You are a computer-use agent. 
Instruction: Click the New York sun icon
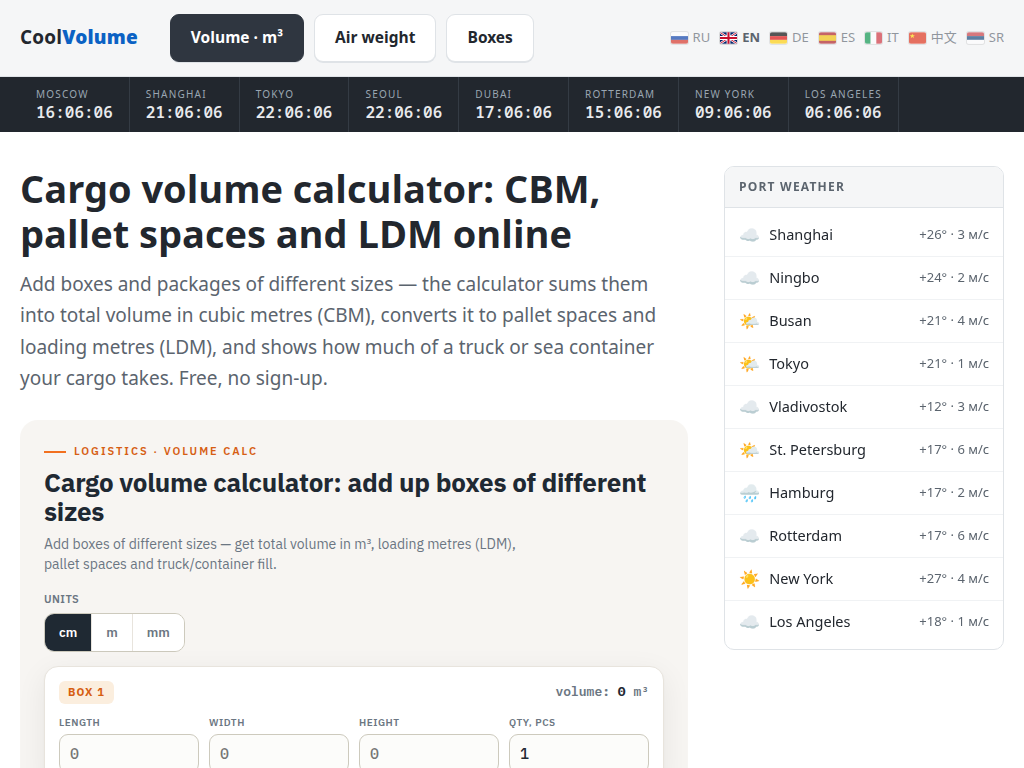pyautogui.click(x=749, y=579)
